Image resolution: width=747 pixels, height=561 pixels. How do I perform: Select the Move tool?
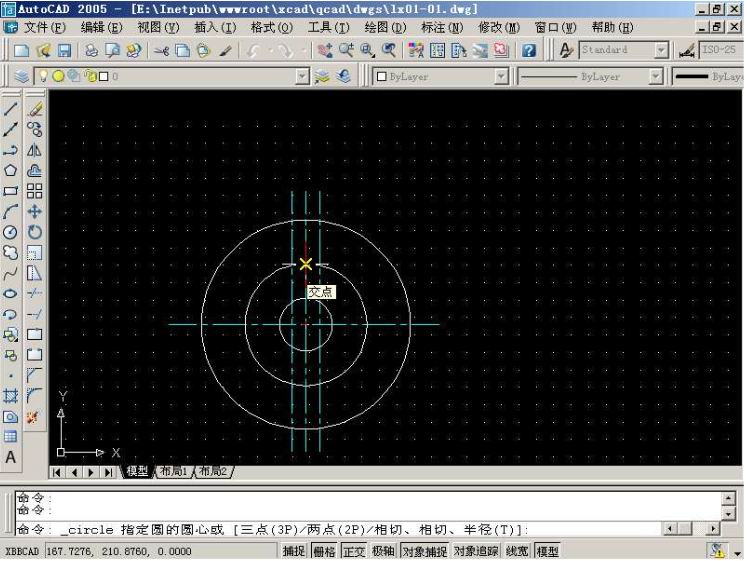tap(34, 211)
